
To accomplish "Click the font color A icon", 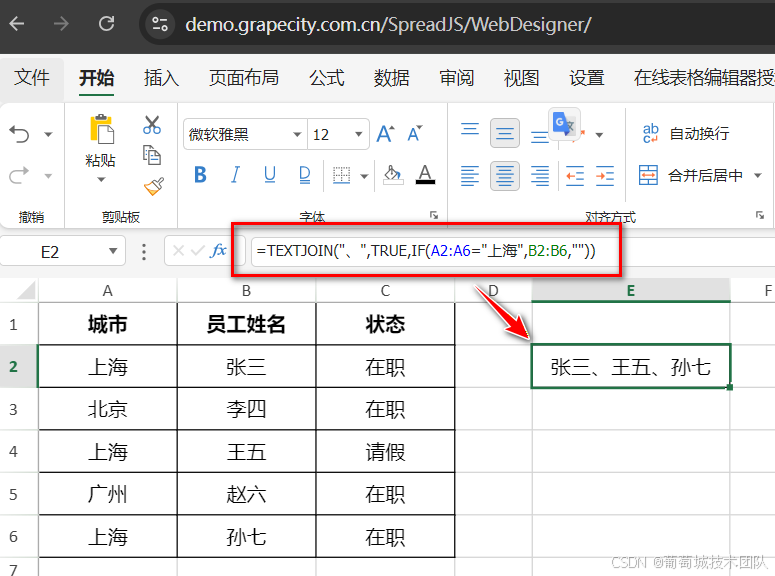I will (x=425, y=175).
